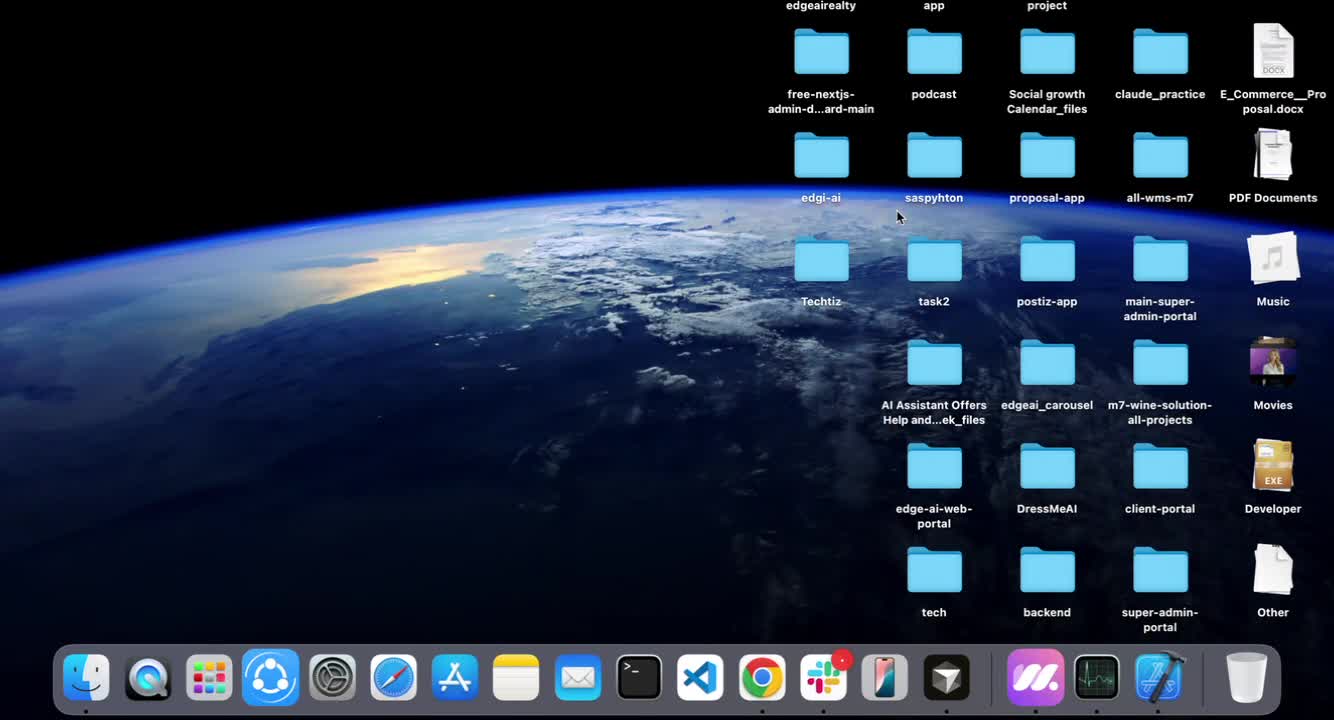
Task: Select the claude_practice folder
Action: point(1160,52)
